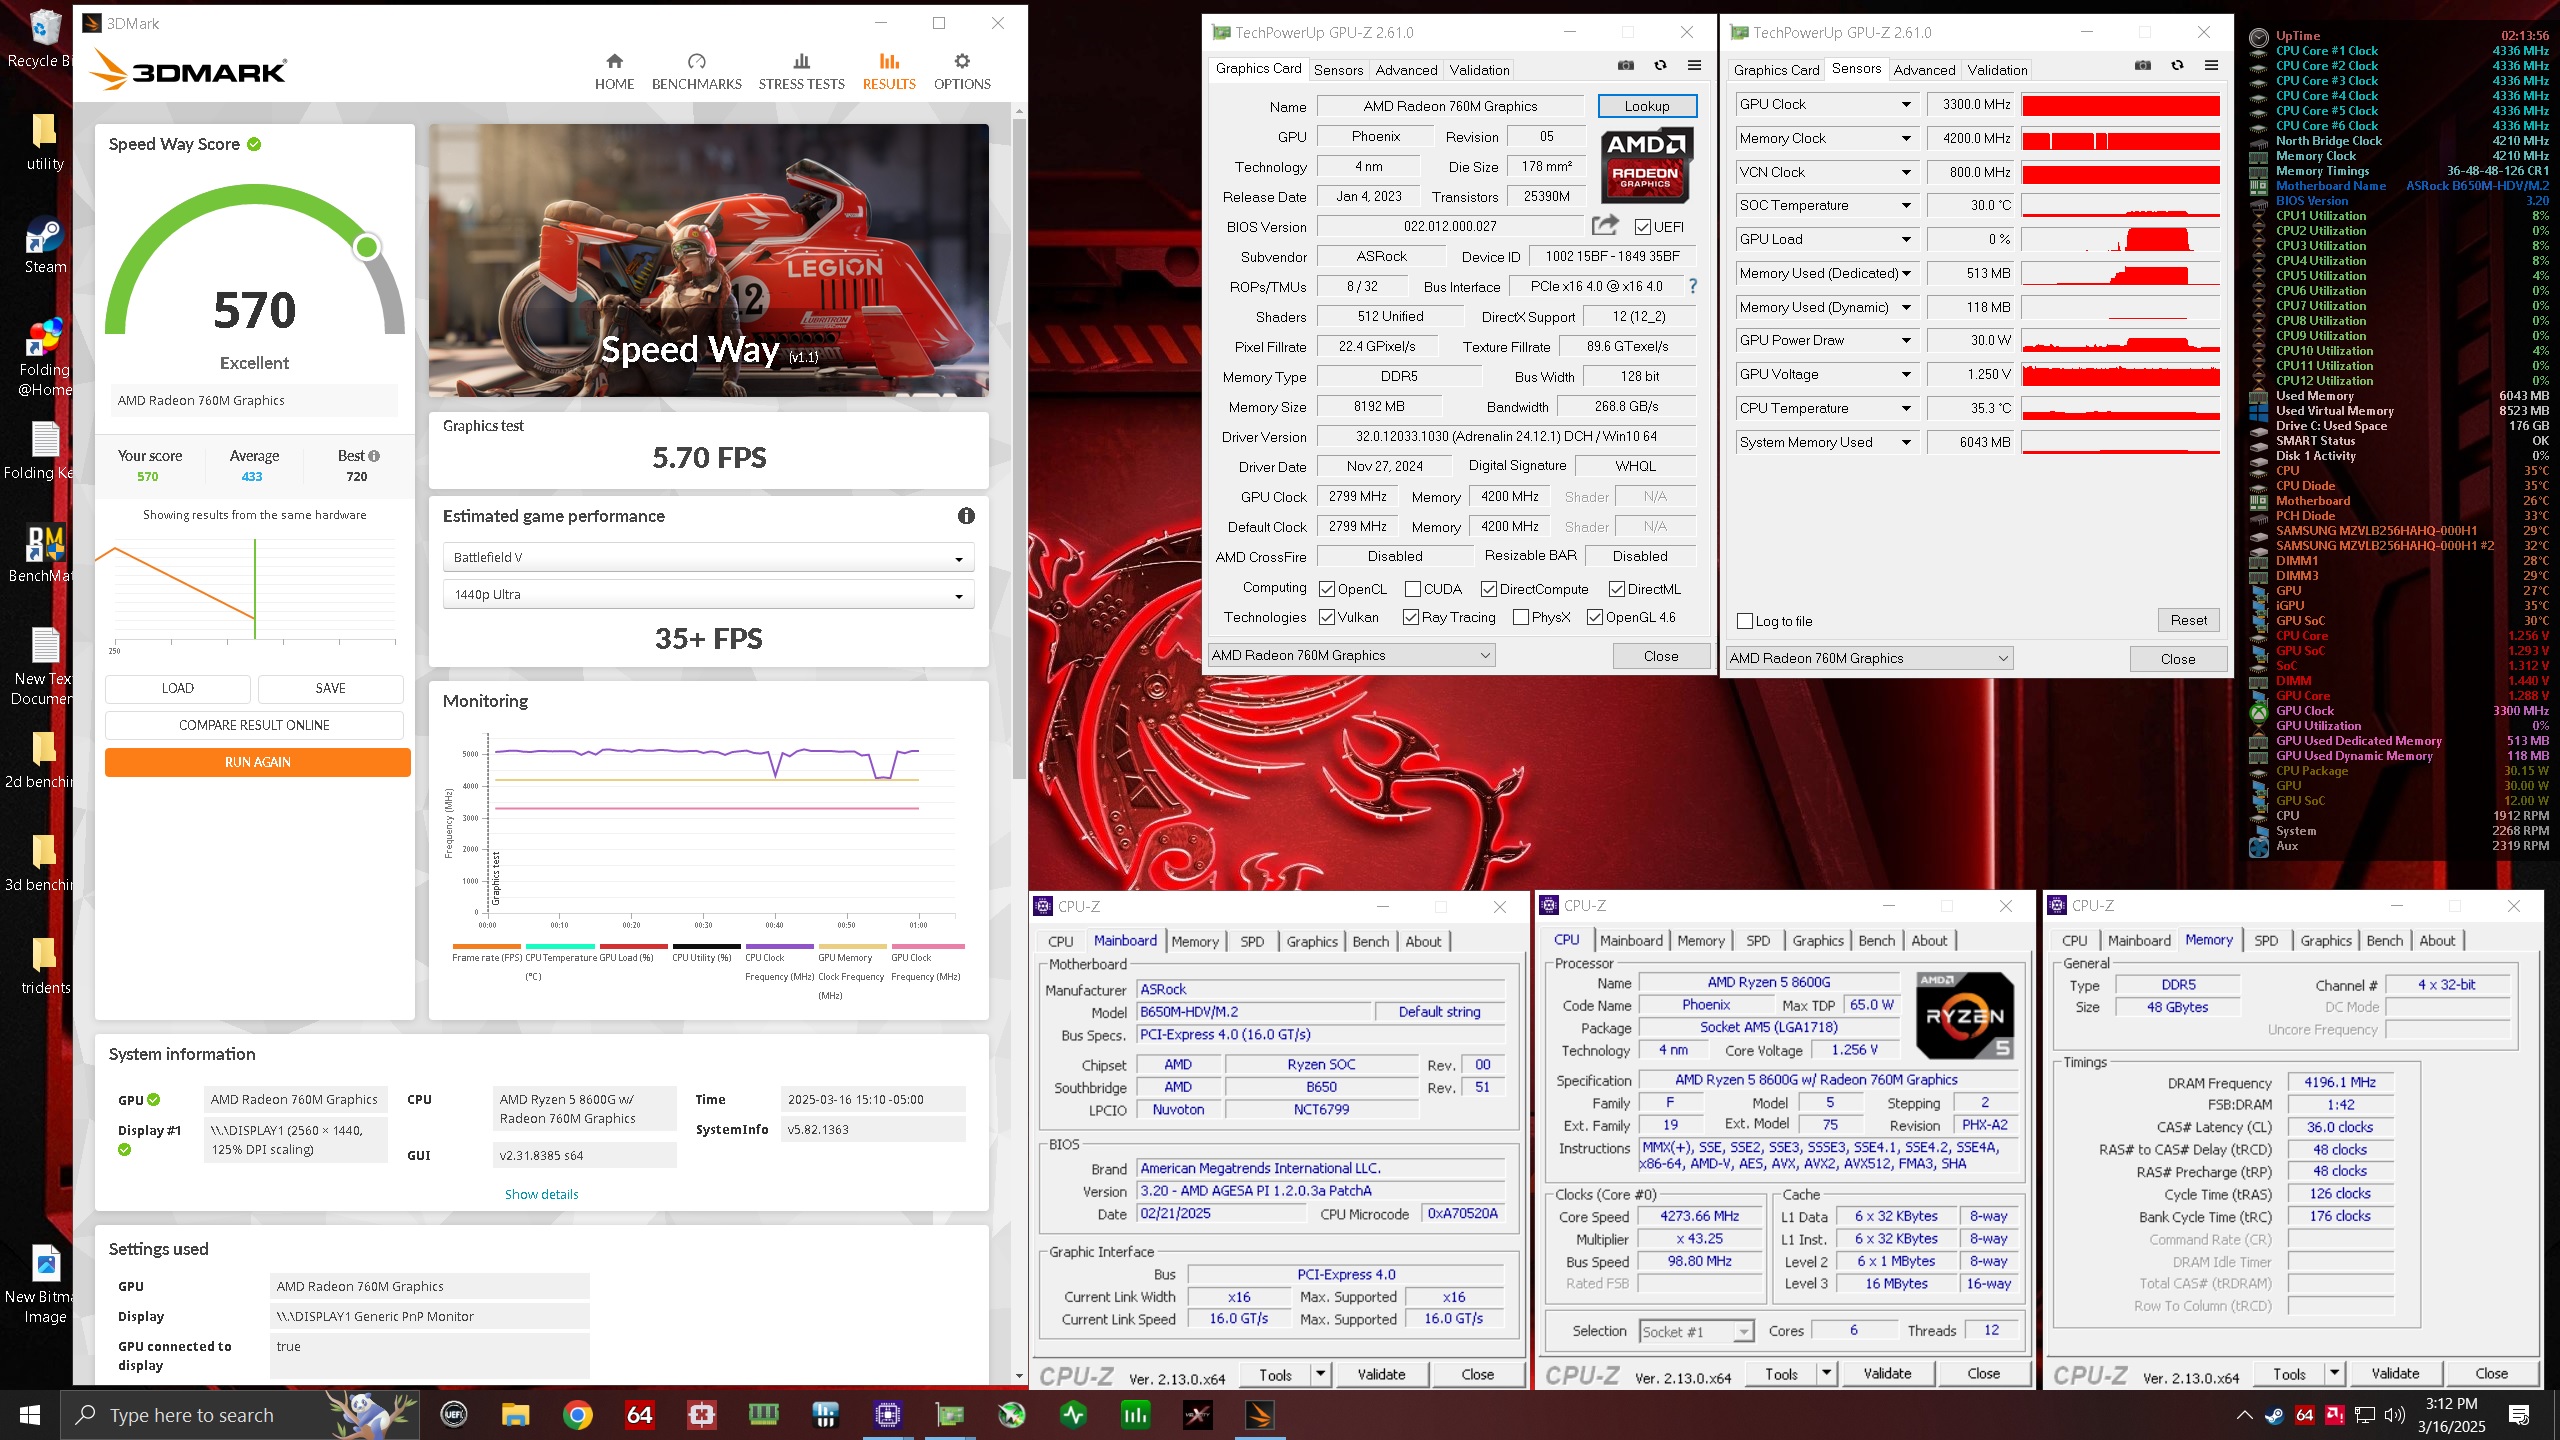Open Google Chrome from the taskbar

(577, 1415)
